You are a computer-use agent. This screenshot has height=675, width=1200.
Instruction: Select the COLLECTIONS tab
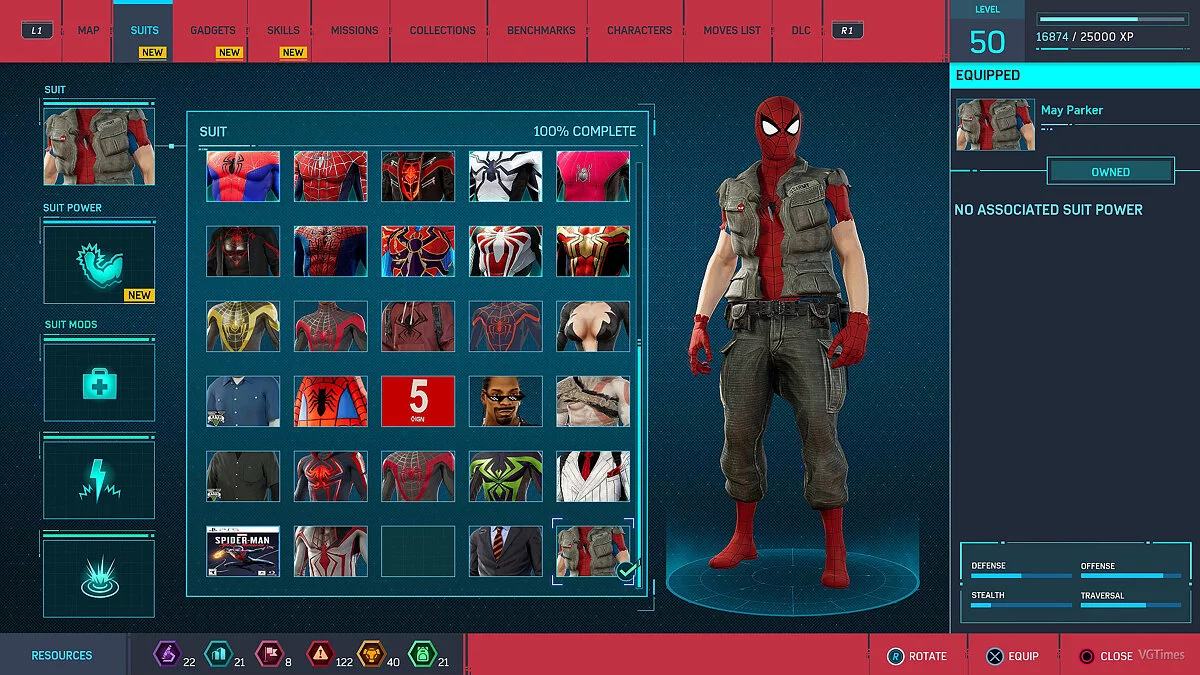pyautogui.click(x=441, y=29)
